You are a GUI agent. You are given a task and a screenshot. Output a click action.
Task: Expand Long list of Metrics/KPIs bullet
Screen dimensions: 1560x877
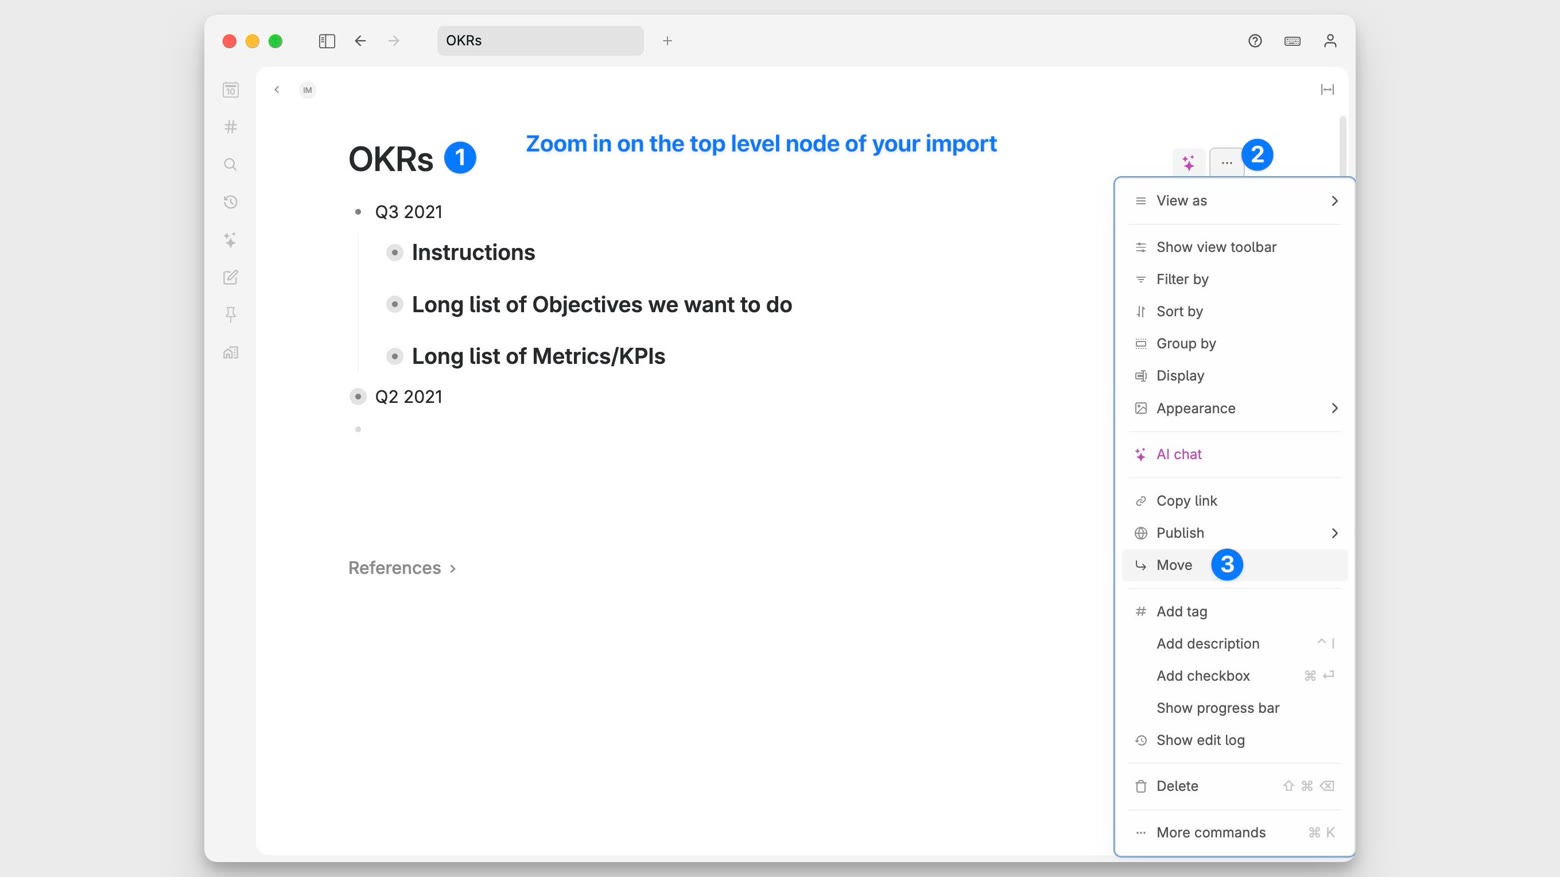tap(395, 356)
